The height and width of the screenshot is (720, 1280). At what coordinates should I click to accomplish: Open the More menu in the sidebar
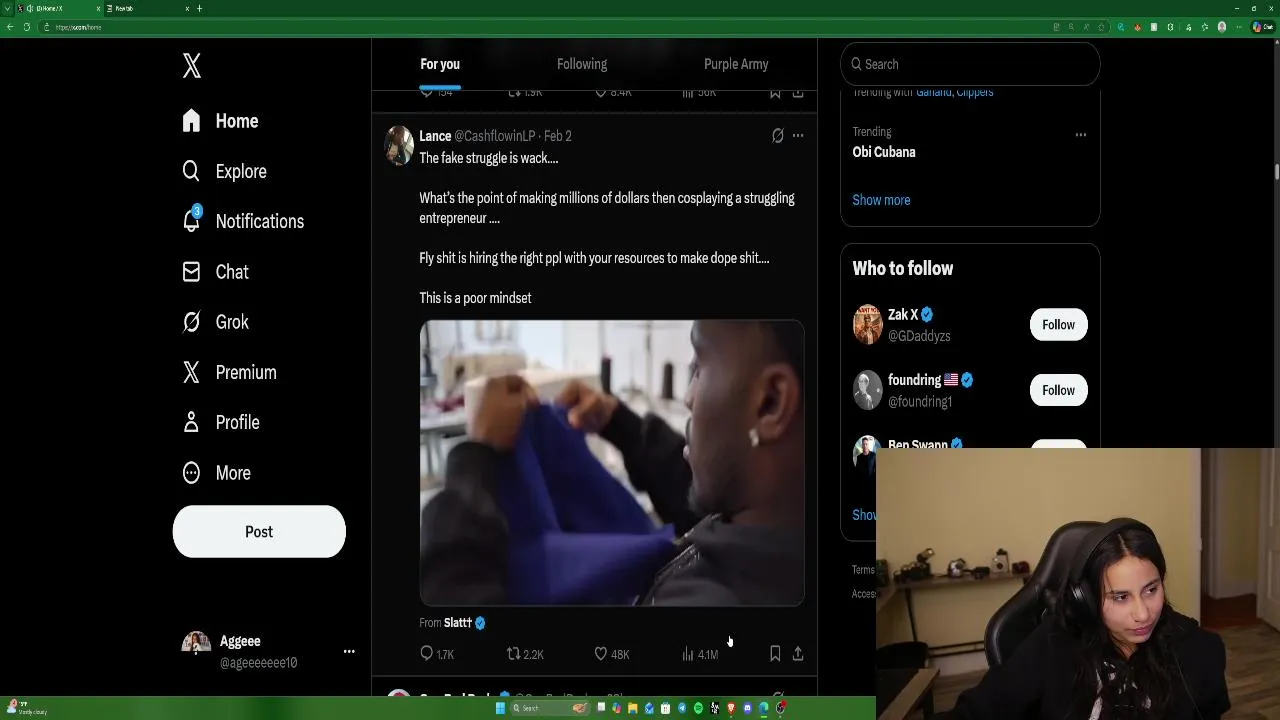click(216, 473)
